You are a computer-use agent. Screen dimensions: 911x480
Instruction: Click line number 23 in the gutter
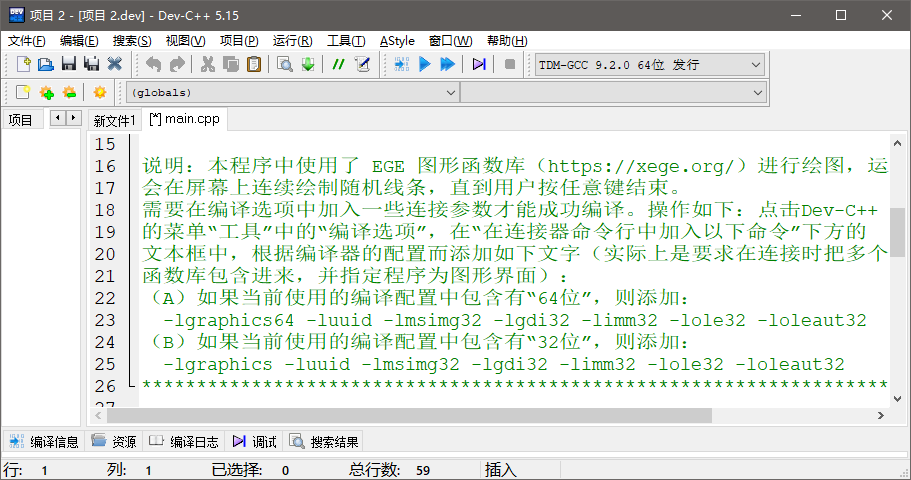pos(105,320)
